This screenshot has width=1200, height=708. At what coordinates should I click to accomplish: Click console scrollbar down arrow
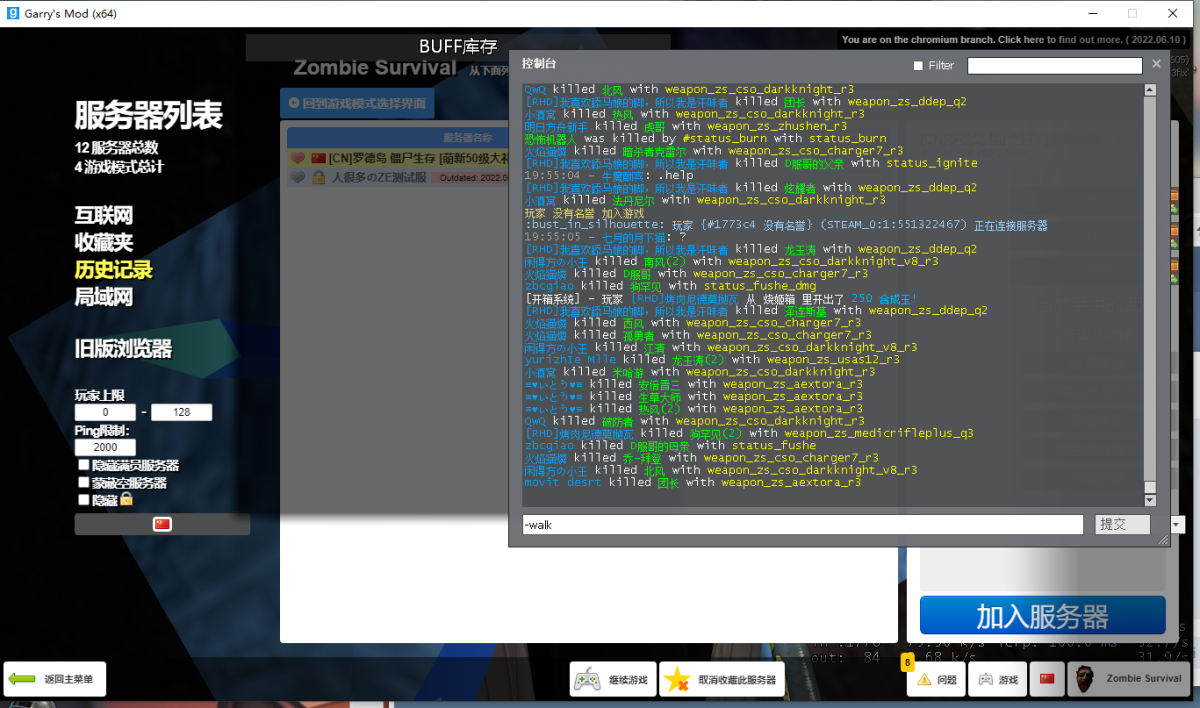click(1149, 500)
